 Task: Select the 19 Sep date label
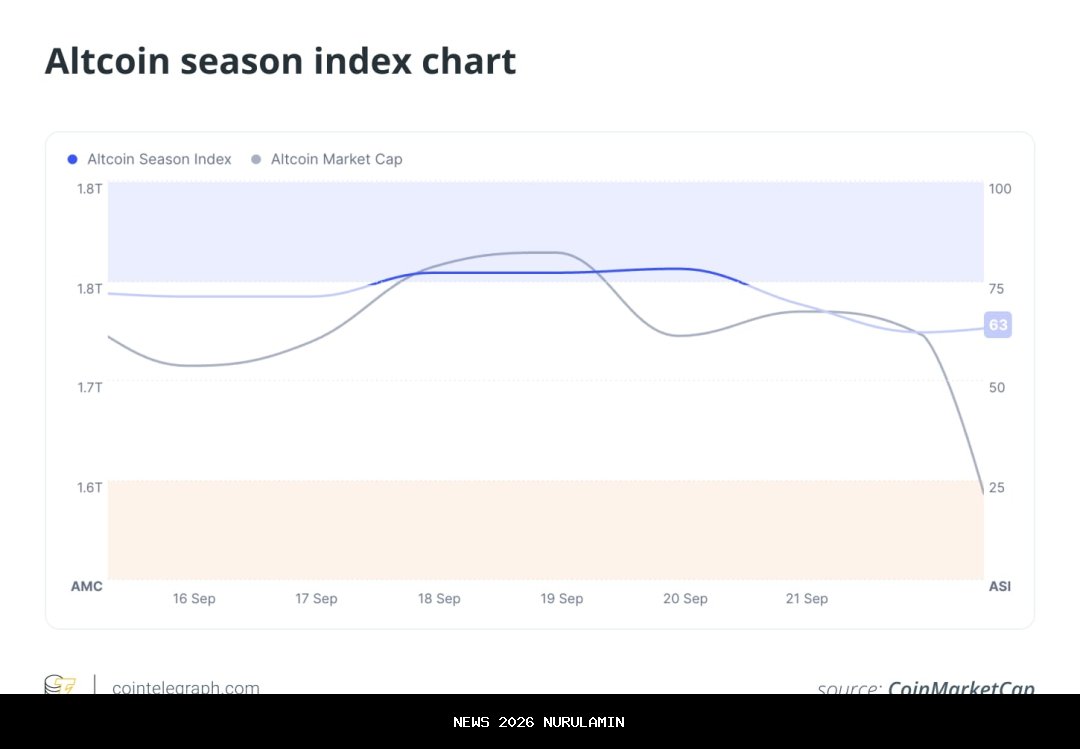pyautogui.click(x=562, y=599)
